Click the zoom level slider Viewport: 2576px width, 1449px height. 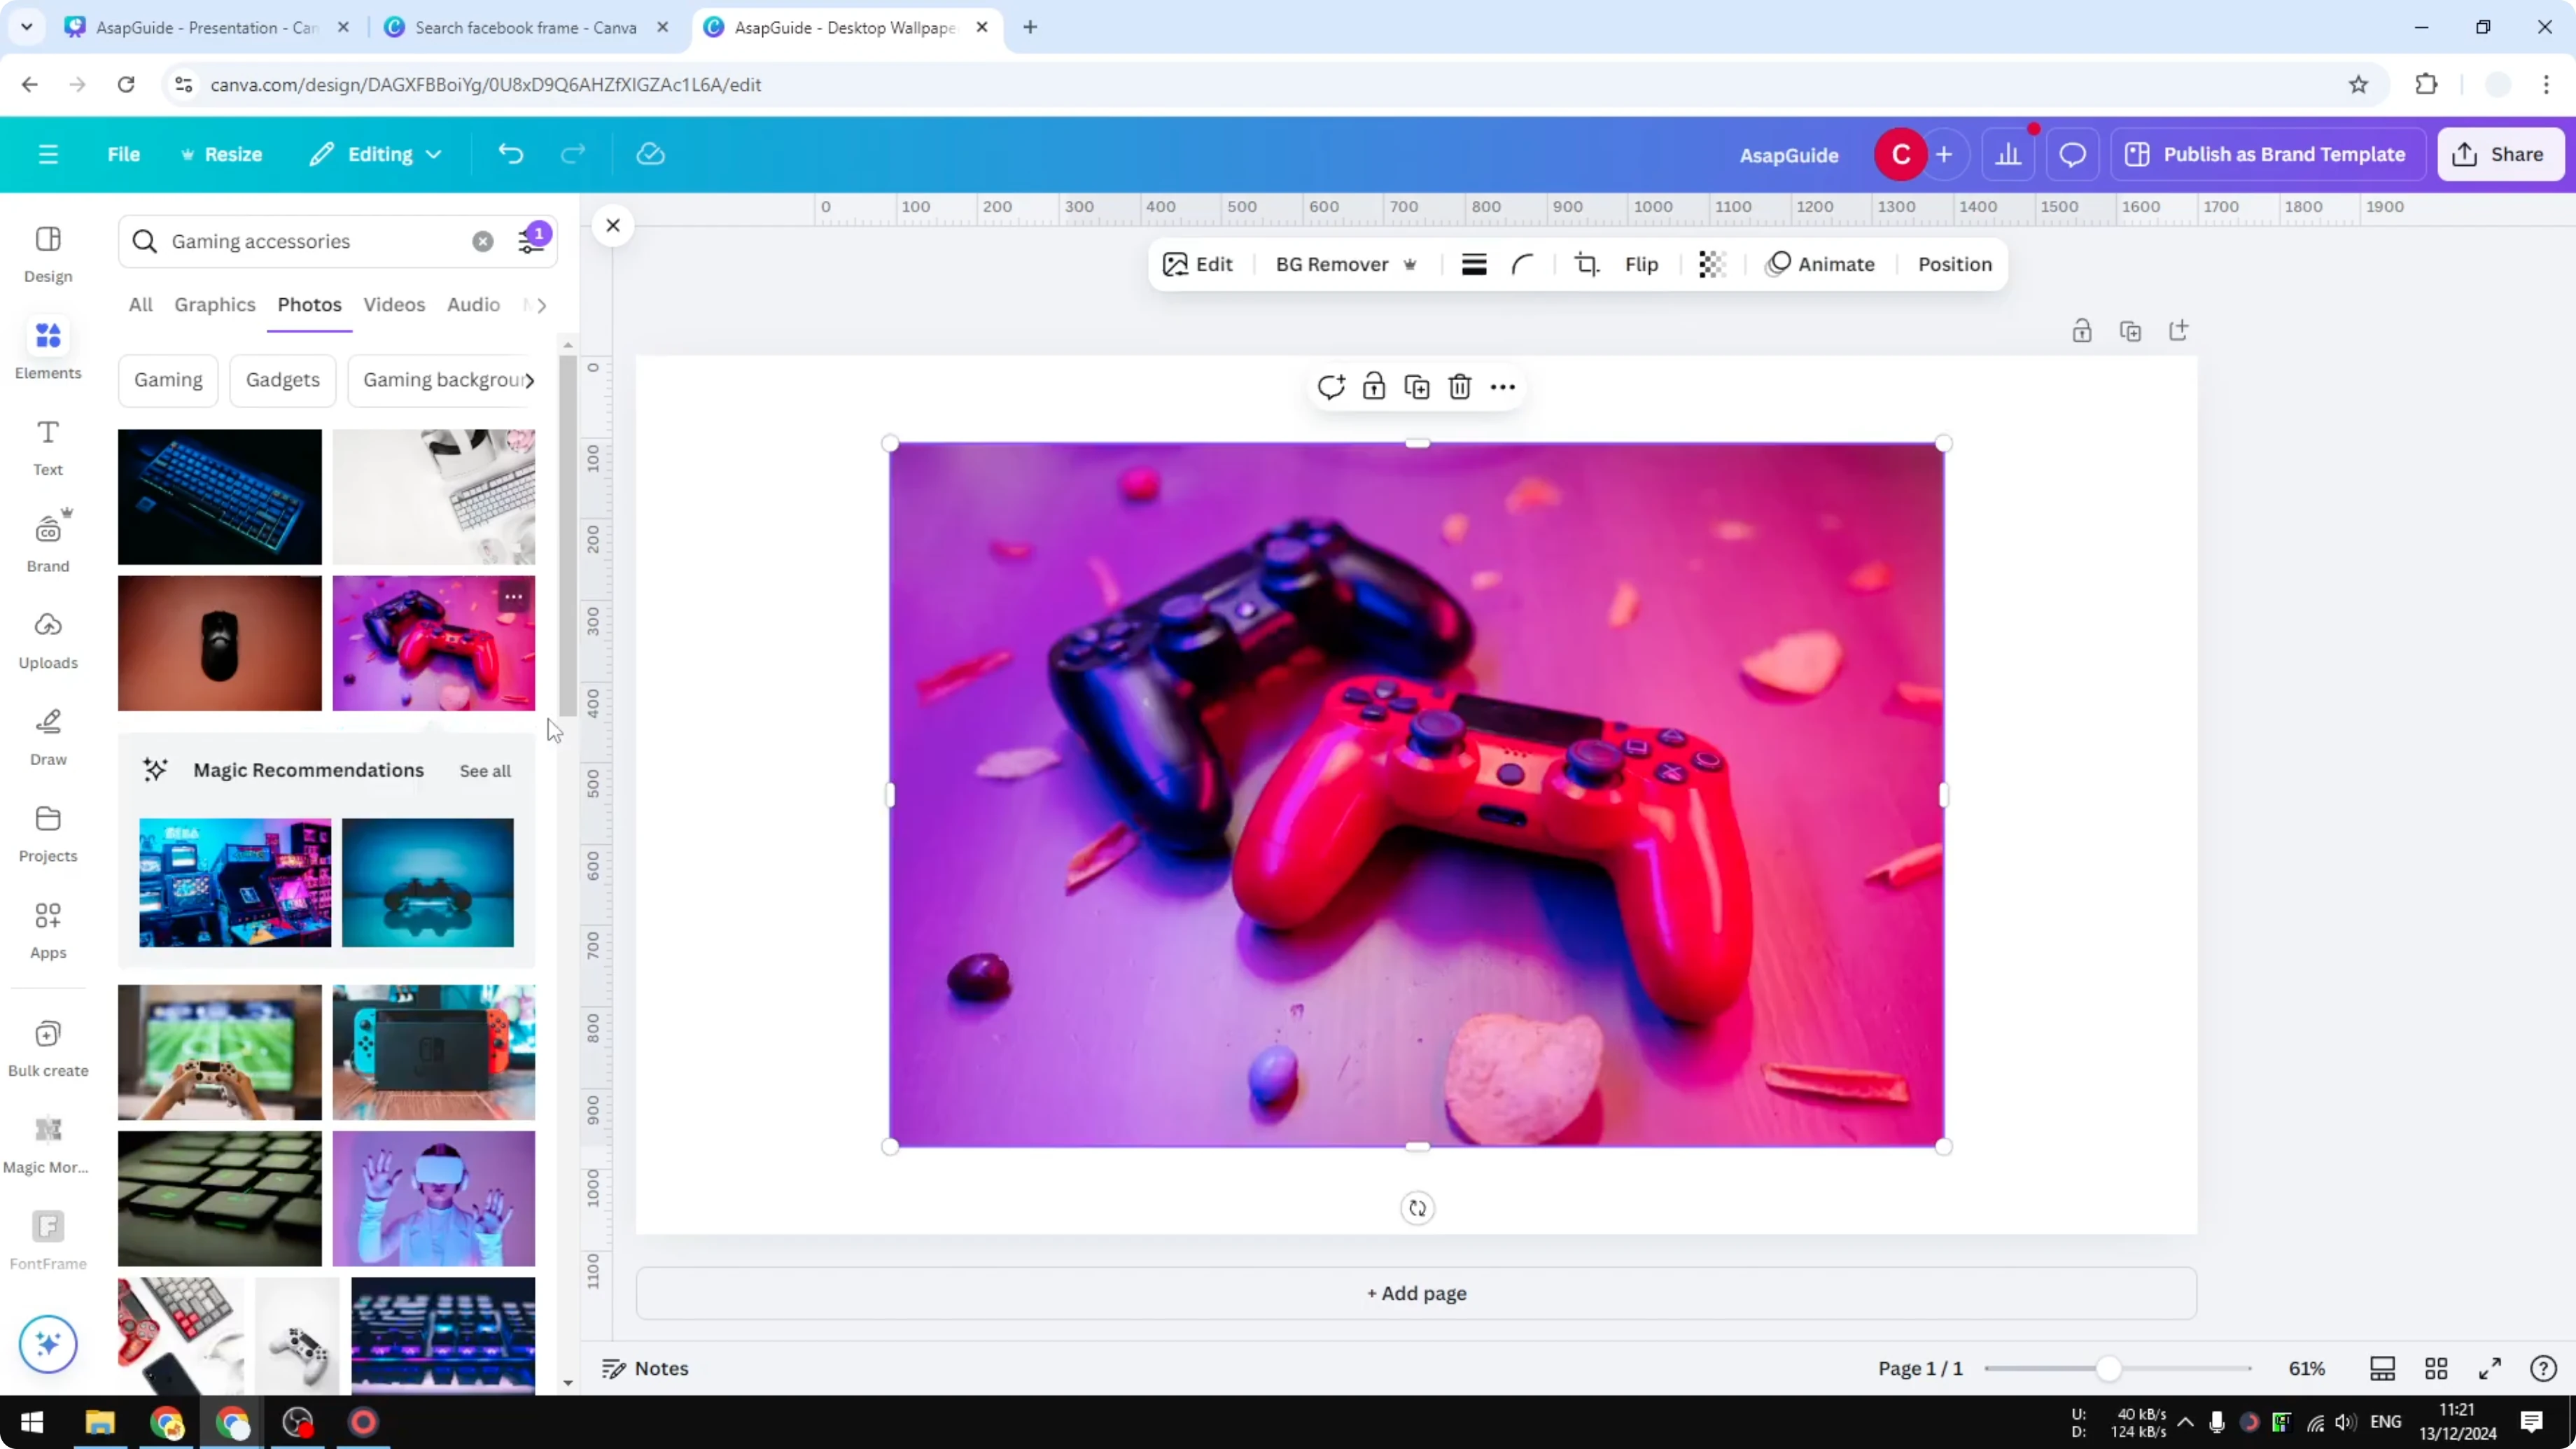[x=2110, y=1368]
